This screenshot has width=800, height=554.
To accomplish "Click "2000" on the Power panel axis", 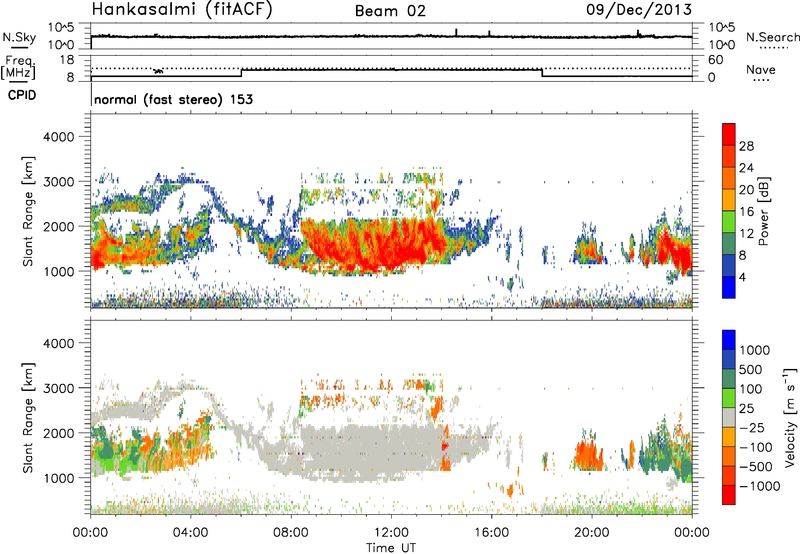I will [58, 226].
